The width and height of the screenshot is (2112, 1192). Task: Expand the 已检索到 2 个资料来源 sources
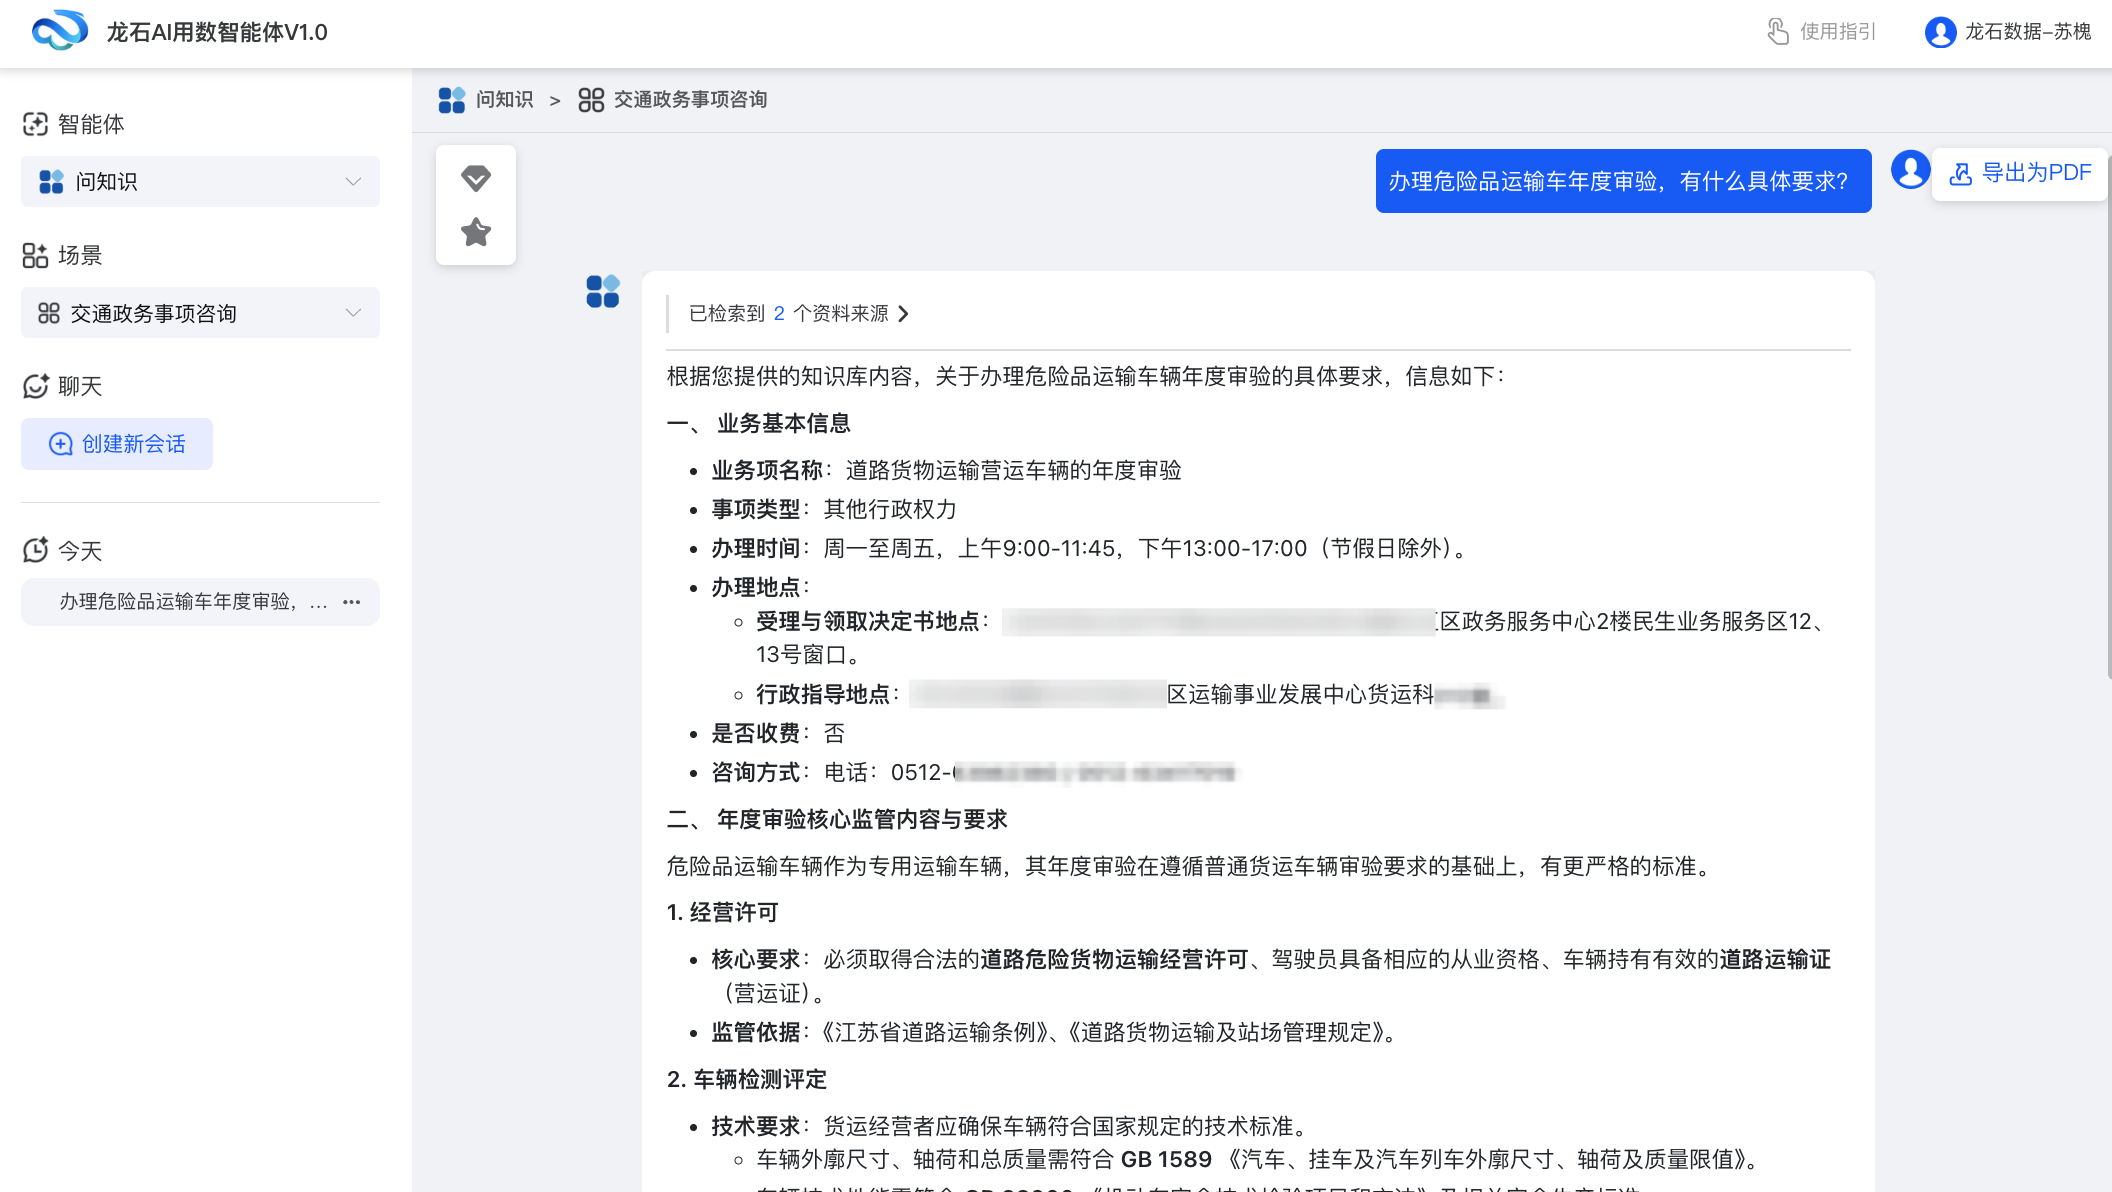[797, 313]
